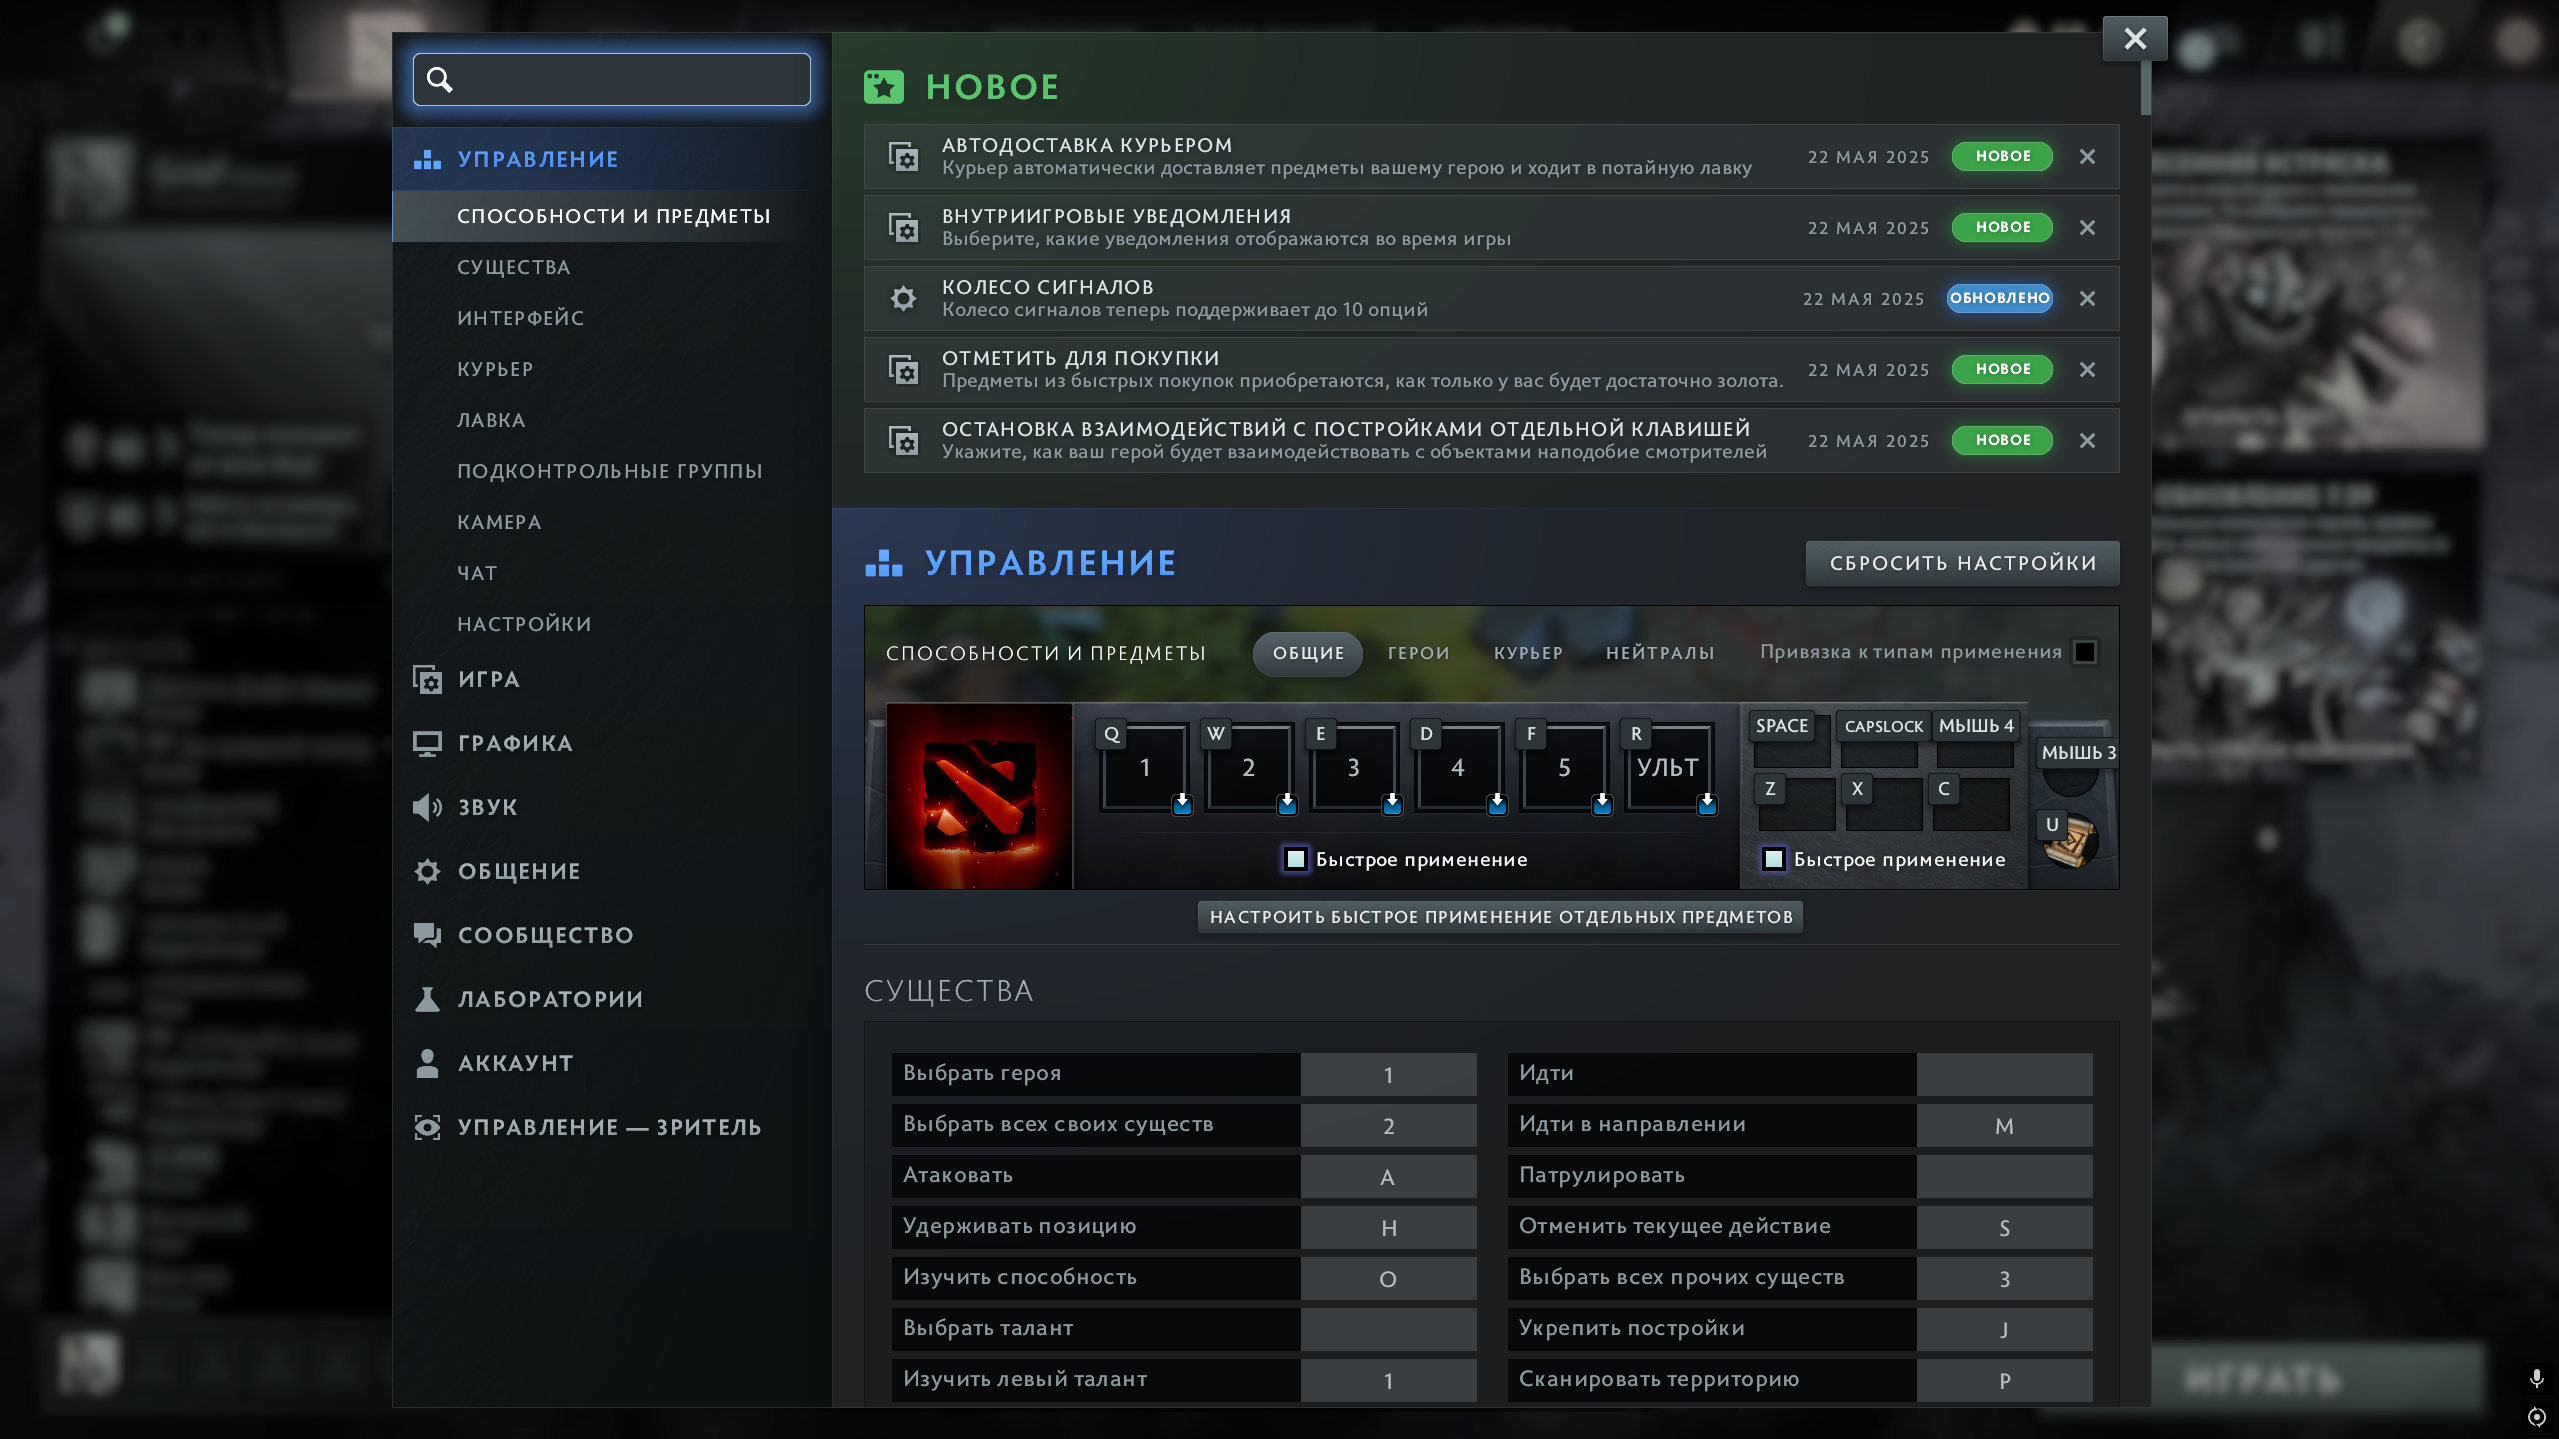This screenshot has height=1439, width=2559.
Task: Open Sound settings via speaker icon
Action: [427, 807]
